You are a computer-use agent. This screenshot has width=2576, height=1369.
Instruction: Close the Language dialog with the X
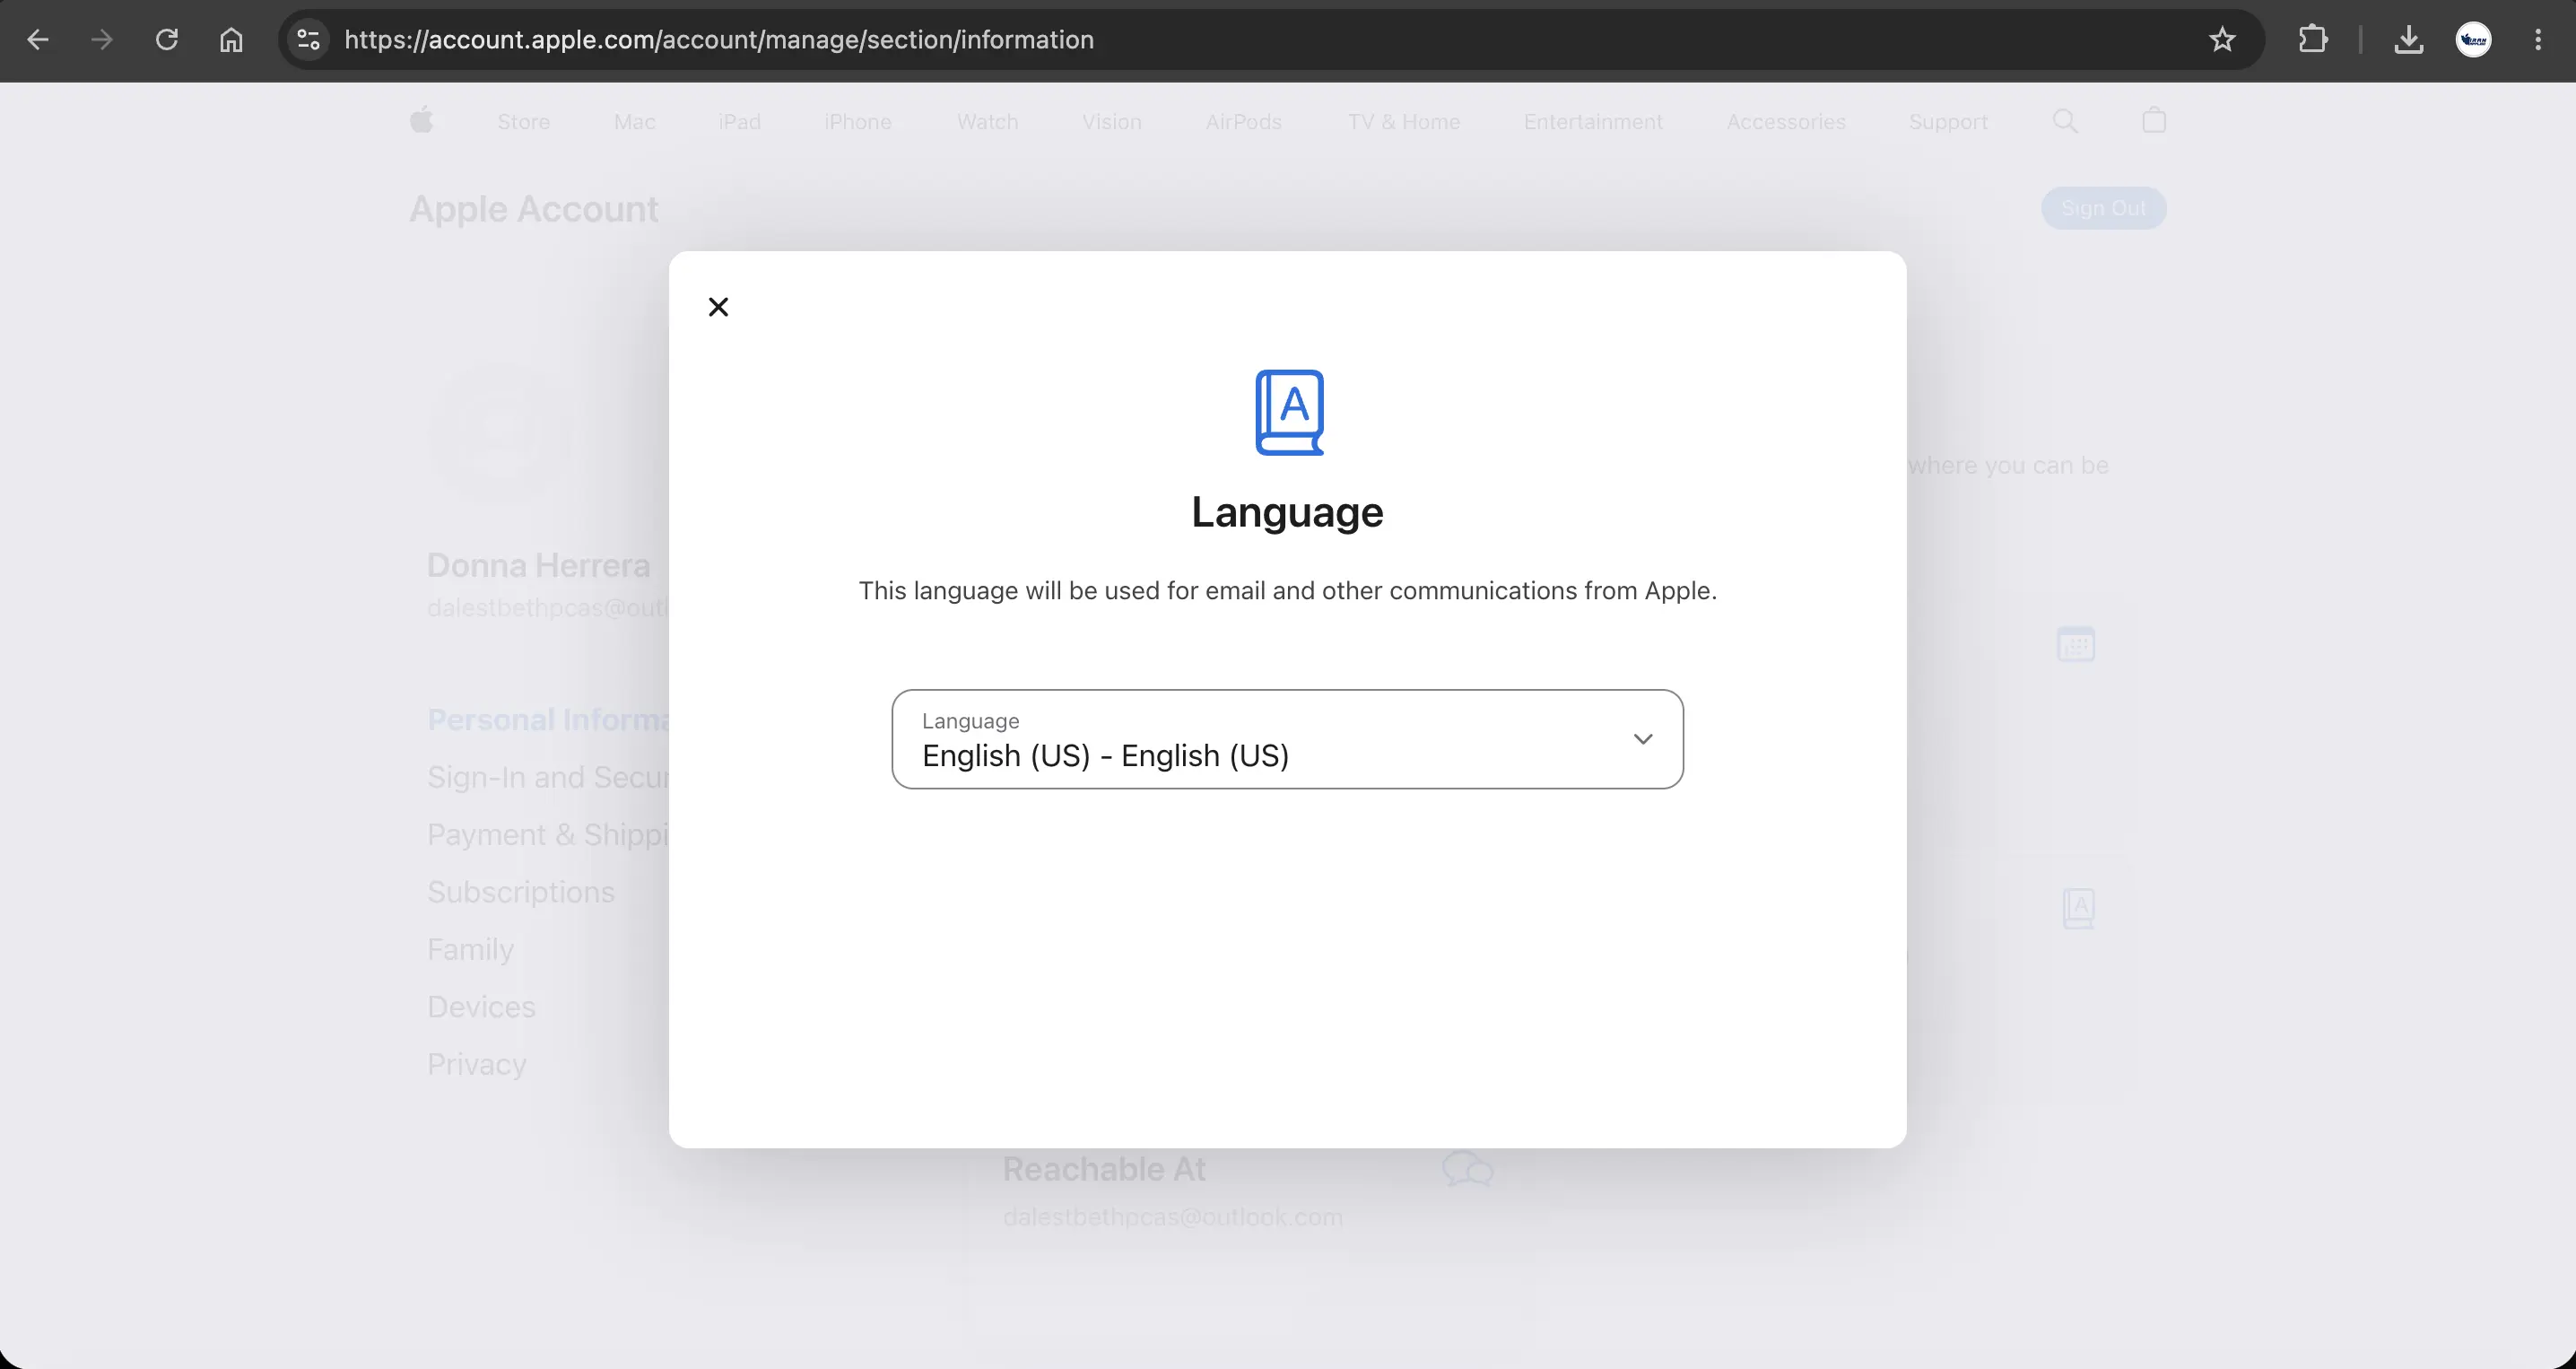[x=718, y=307]
